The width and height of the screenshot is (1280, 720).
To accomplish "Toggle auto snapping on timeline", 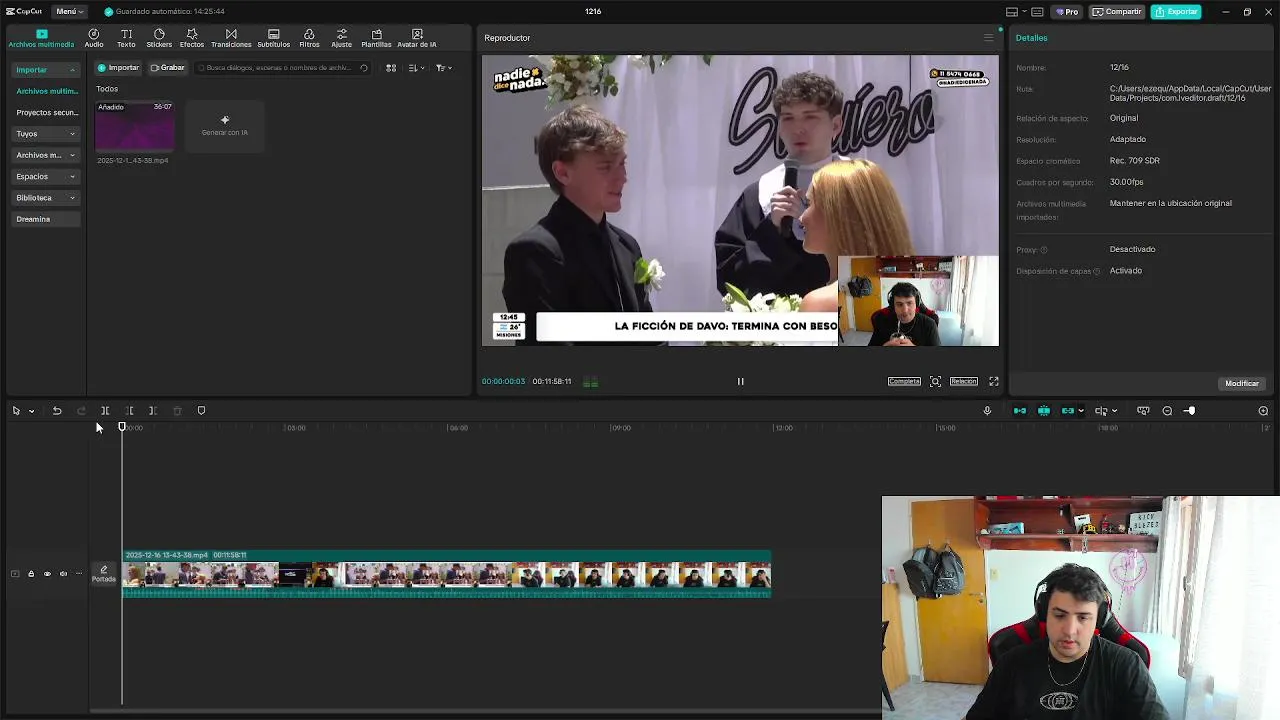I will 1044,411.
